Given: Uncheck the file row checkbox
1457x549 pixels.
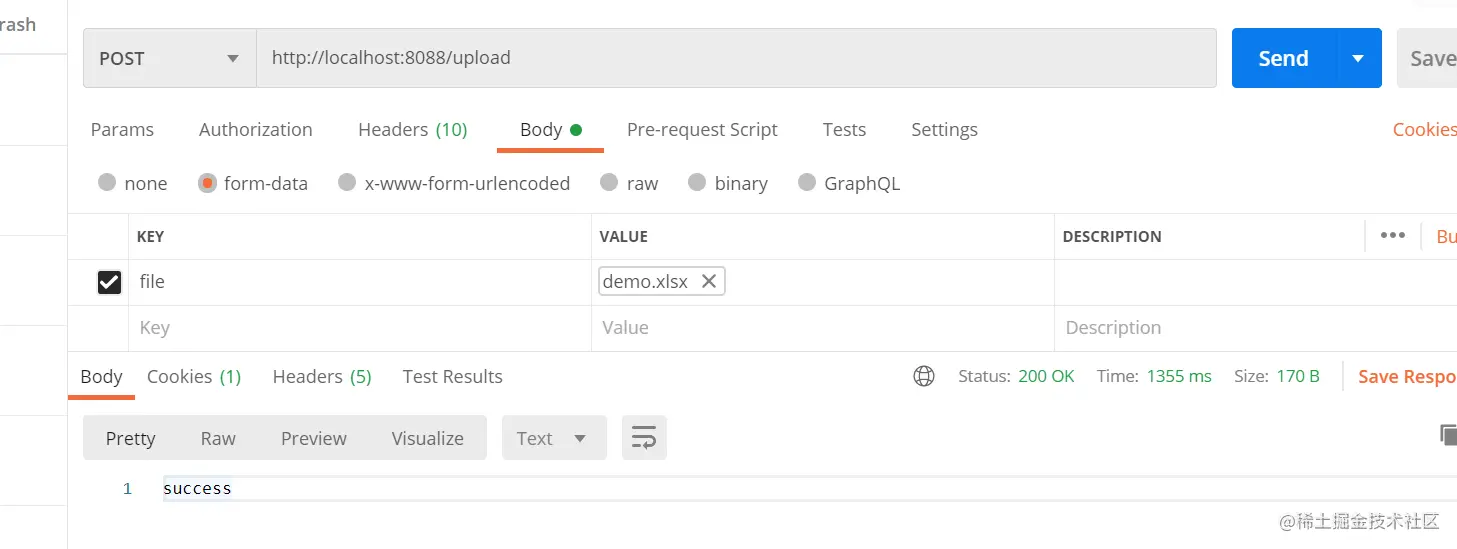Looking at the screenshot, I should [109, 283].
